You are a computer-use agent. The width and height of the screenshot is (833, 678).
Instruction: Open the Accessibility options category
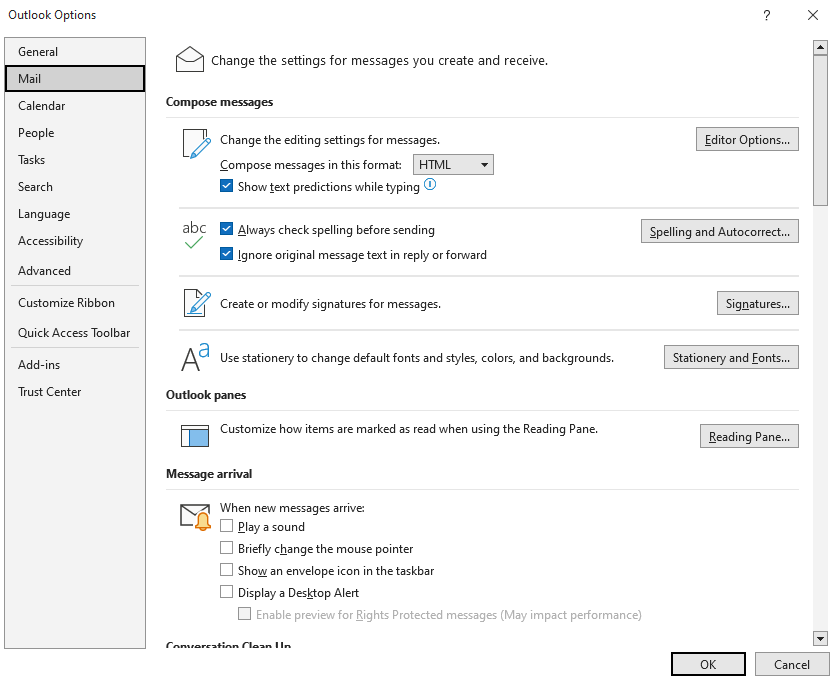[x=75, y=241]
